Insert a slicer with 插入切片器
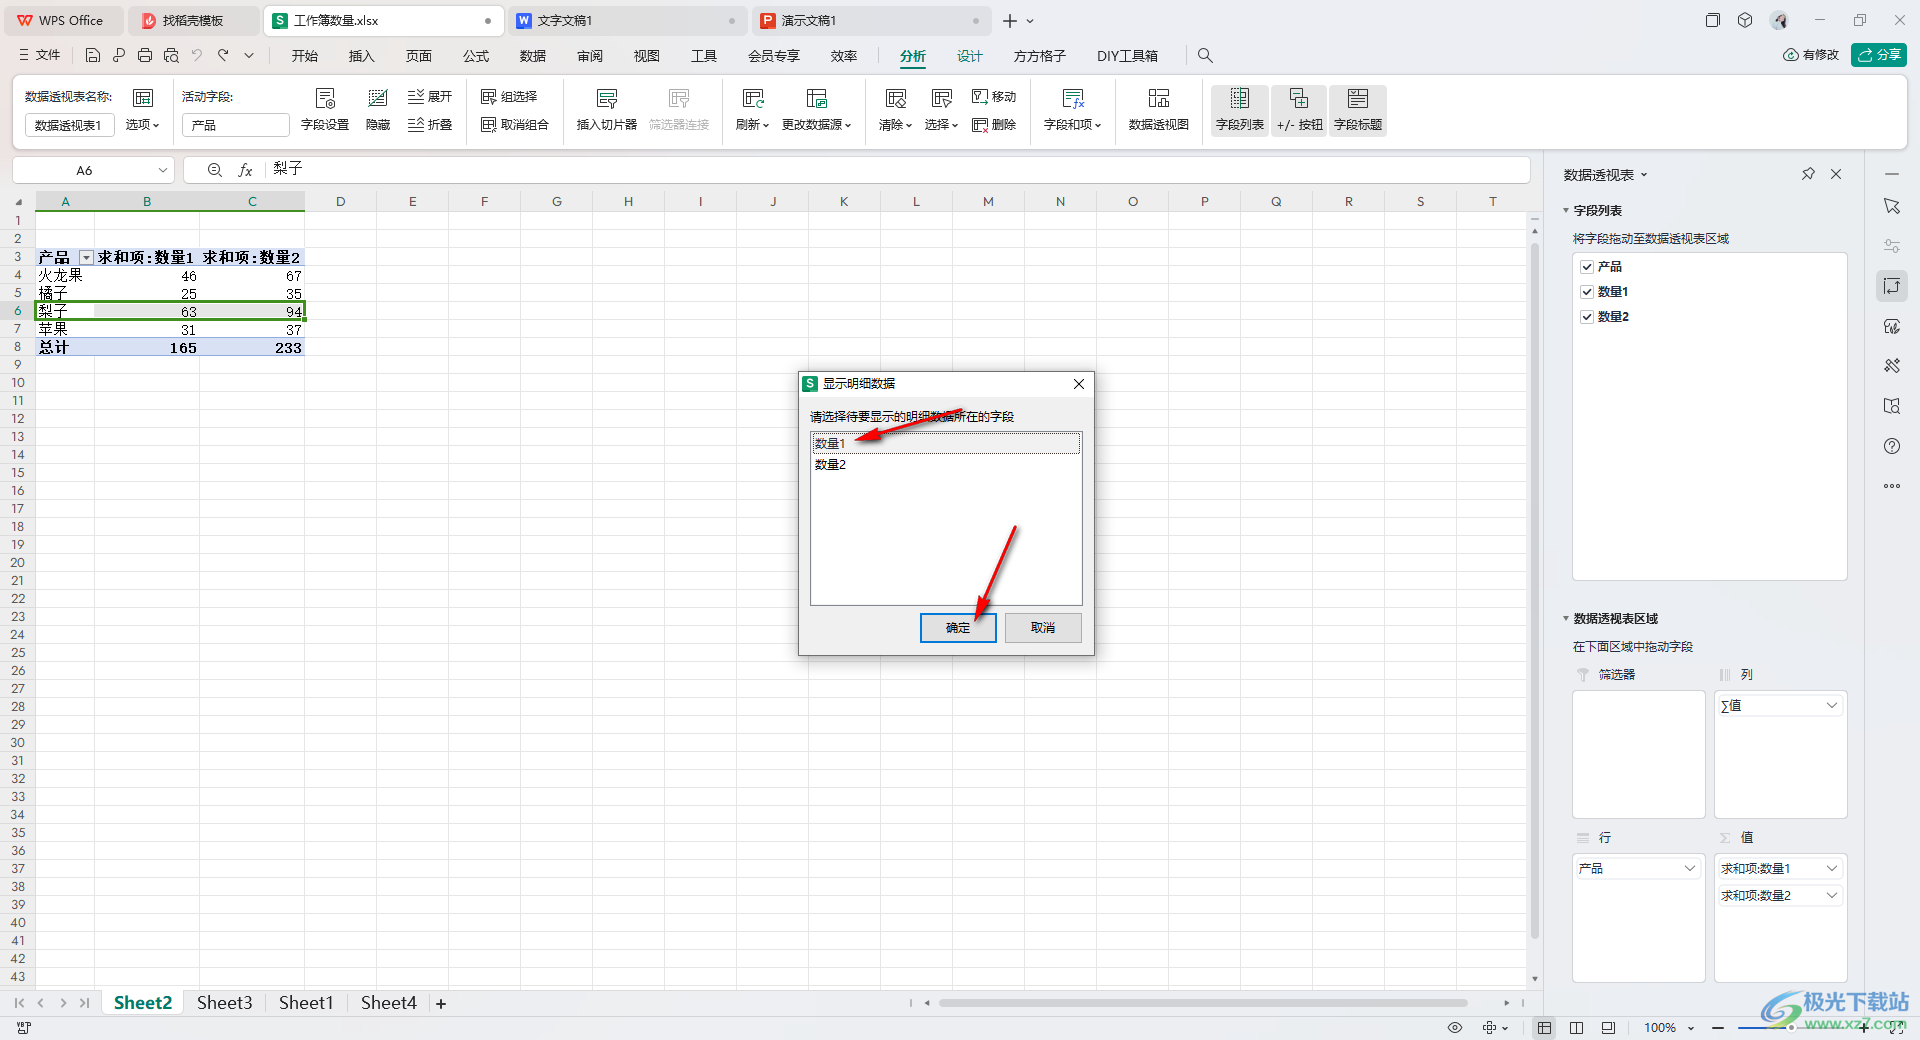The width and height of the screenshot is (1920, 1040). [607, 110]
